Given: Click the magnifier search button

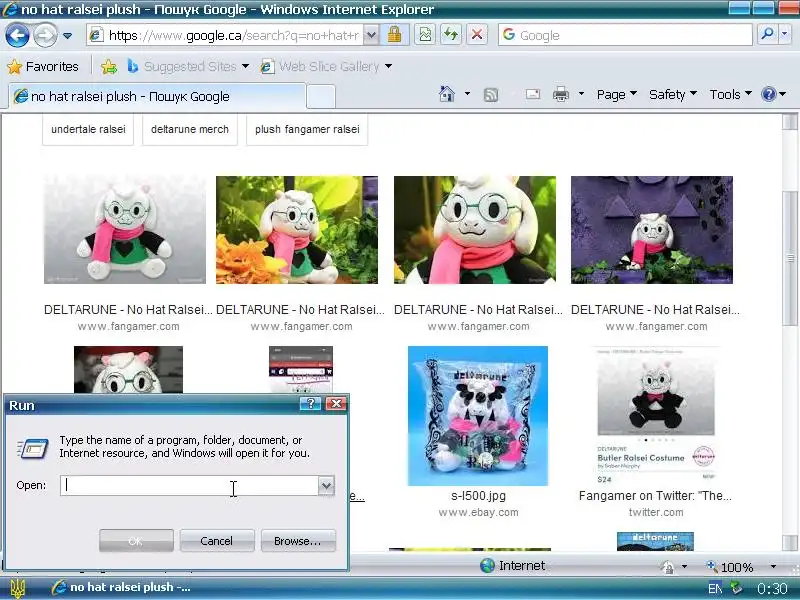Looking at the screenshot, I should coord(767,35).
